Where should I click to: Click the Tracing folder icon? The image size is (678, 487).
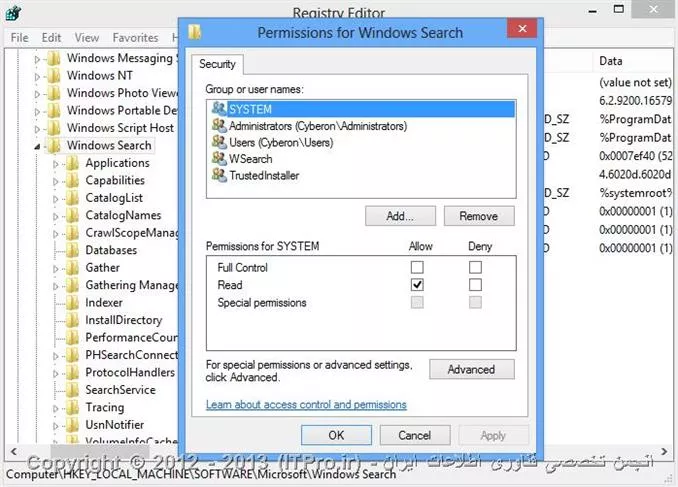tap(72, 407)
